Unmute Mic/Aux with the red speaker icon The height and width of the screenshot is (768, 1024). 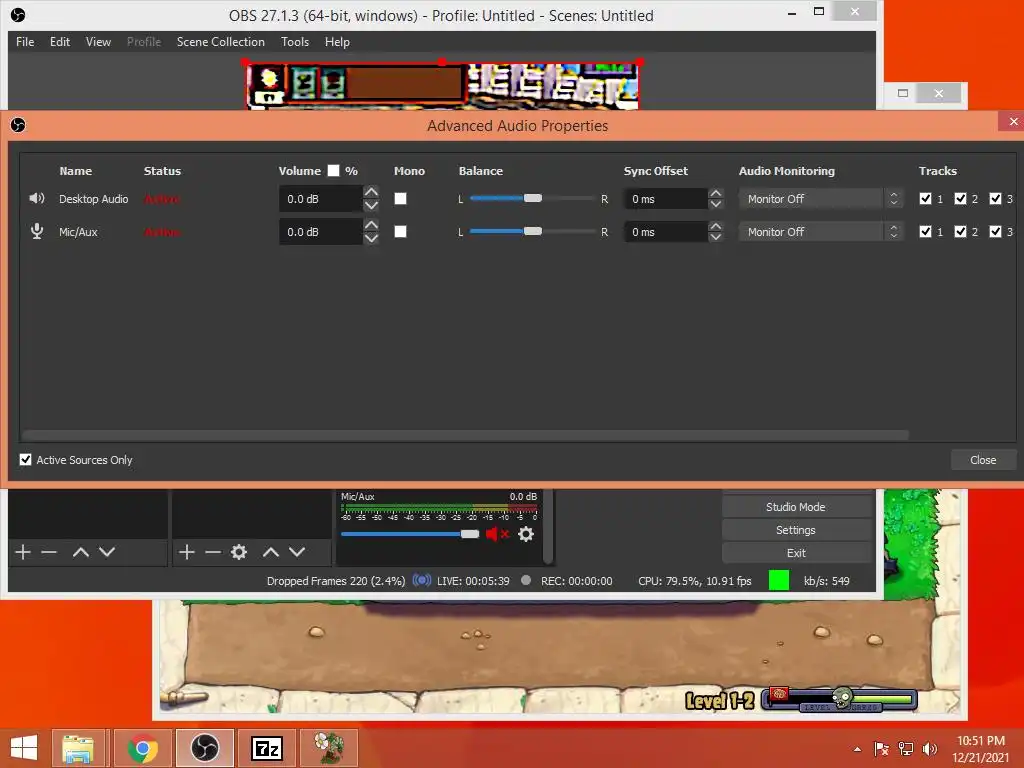coord(497,534)
